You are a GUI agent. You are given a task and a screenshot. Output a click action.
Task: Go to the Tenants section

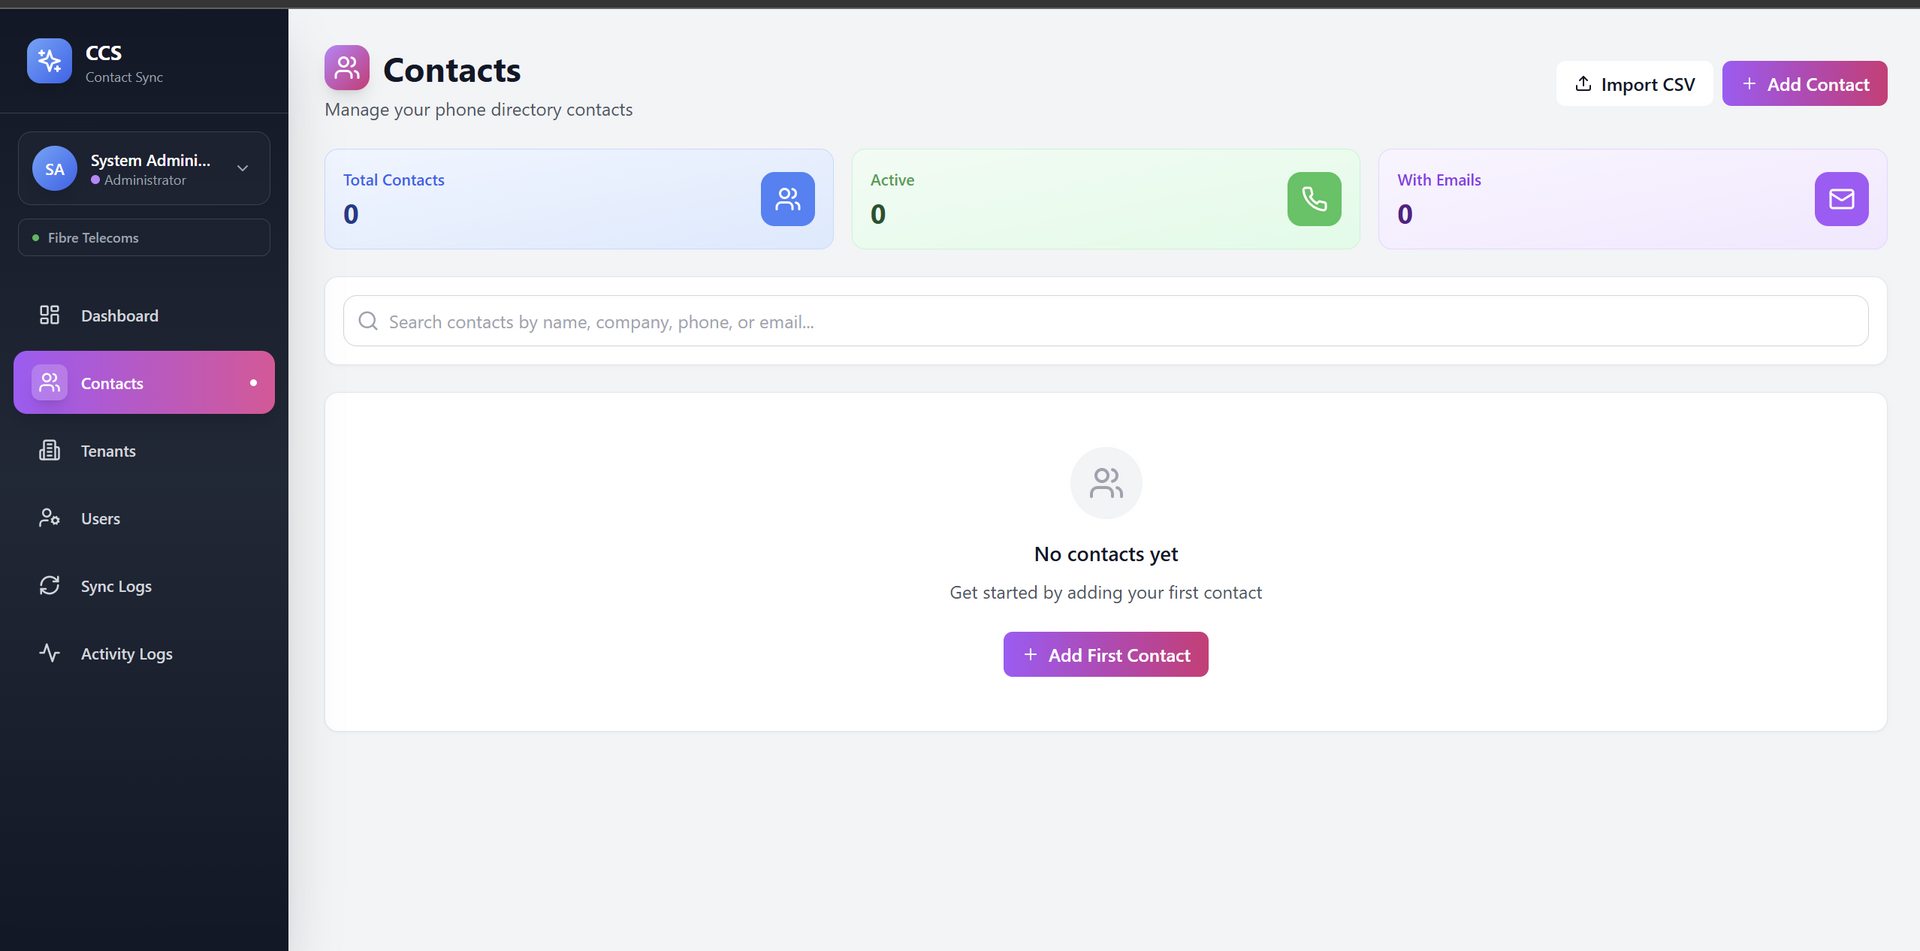point(108,451)
